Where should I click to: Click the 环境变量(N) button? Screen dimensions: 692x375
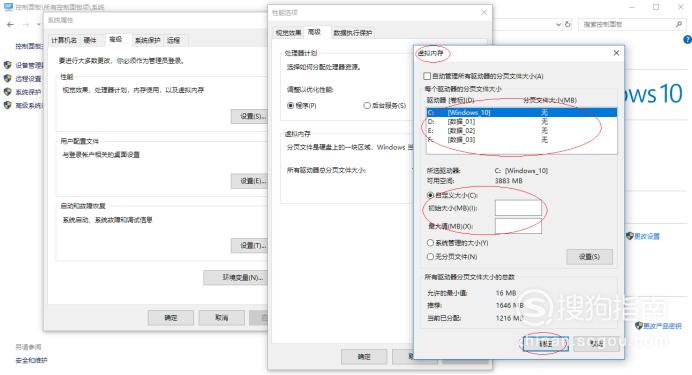pyautogui.click(x=236, y=278)
